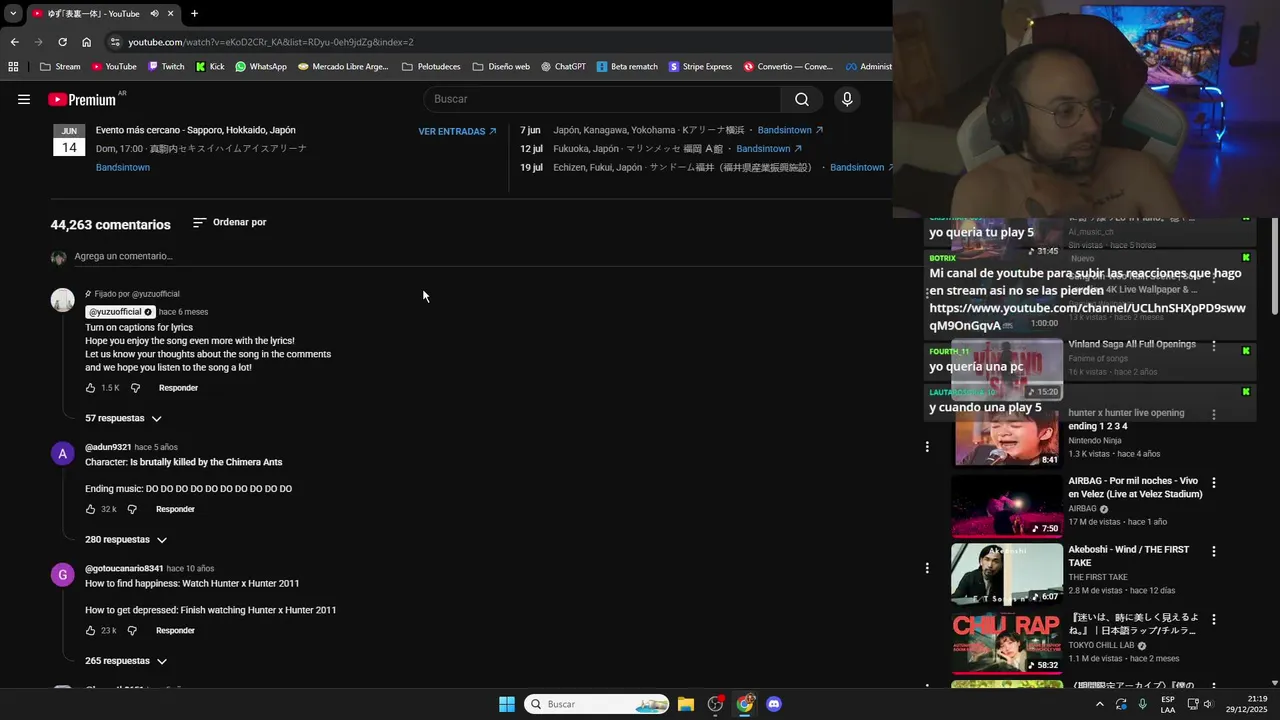Click the YouTube Premium logo
Screen dimensions: 1280x720
pyautogui.click(x=82, y=99)
